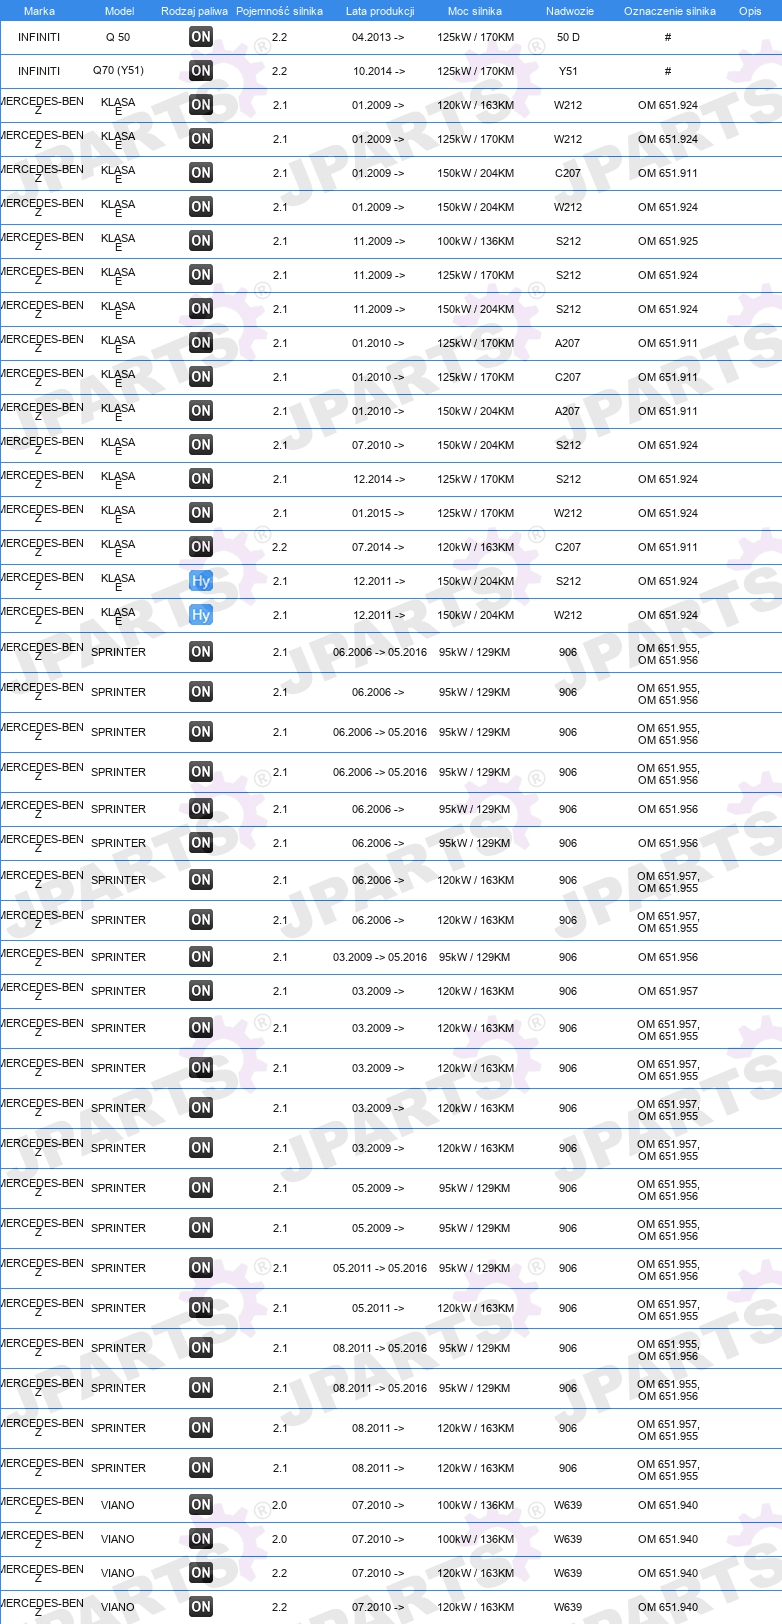
Task: Click the Hy hybrid badge in 12.2011 W212 row
Action: (x=201, y=615)
